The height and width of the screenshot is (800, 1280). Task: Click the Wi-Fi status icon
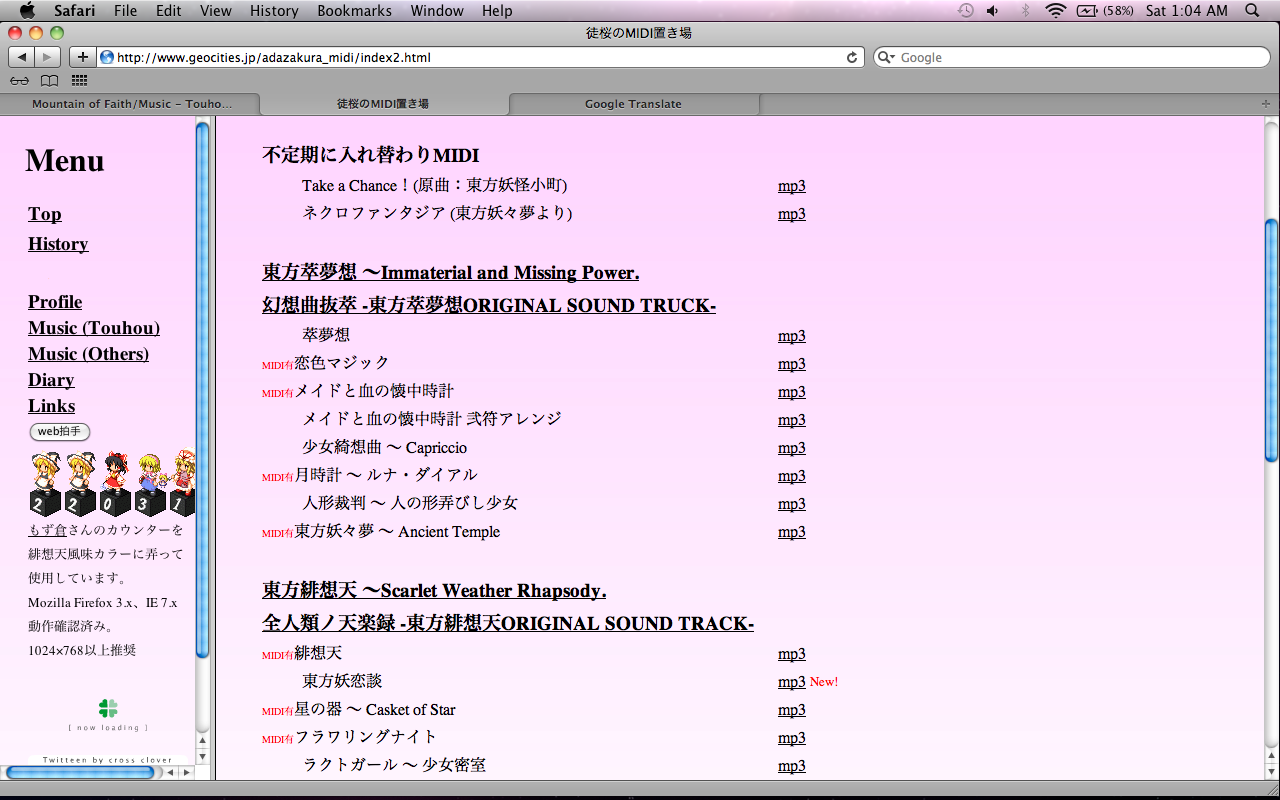tap(1056, 11)
